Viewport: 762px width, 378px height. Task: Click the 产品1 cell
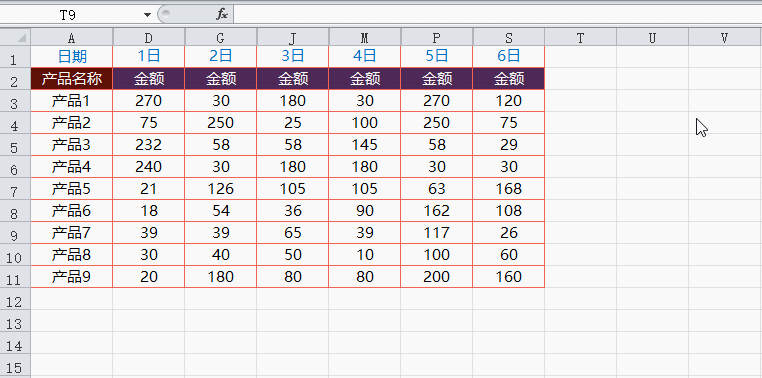pyautogui.click(x=72, y=101)
